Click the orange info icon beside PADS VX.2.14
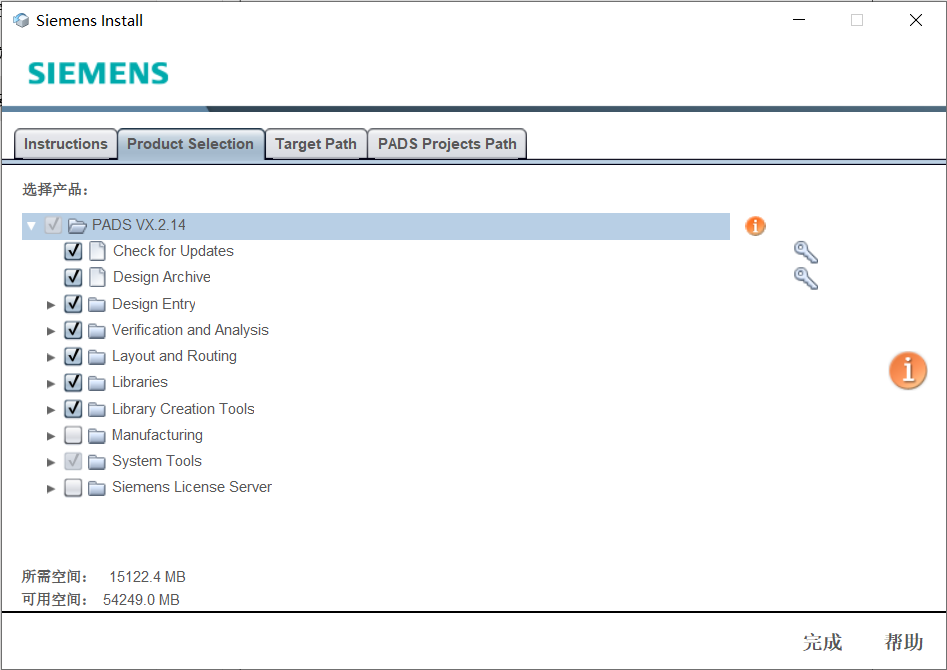 (x=755, y=226)
